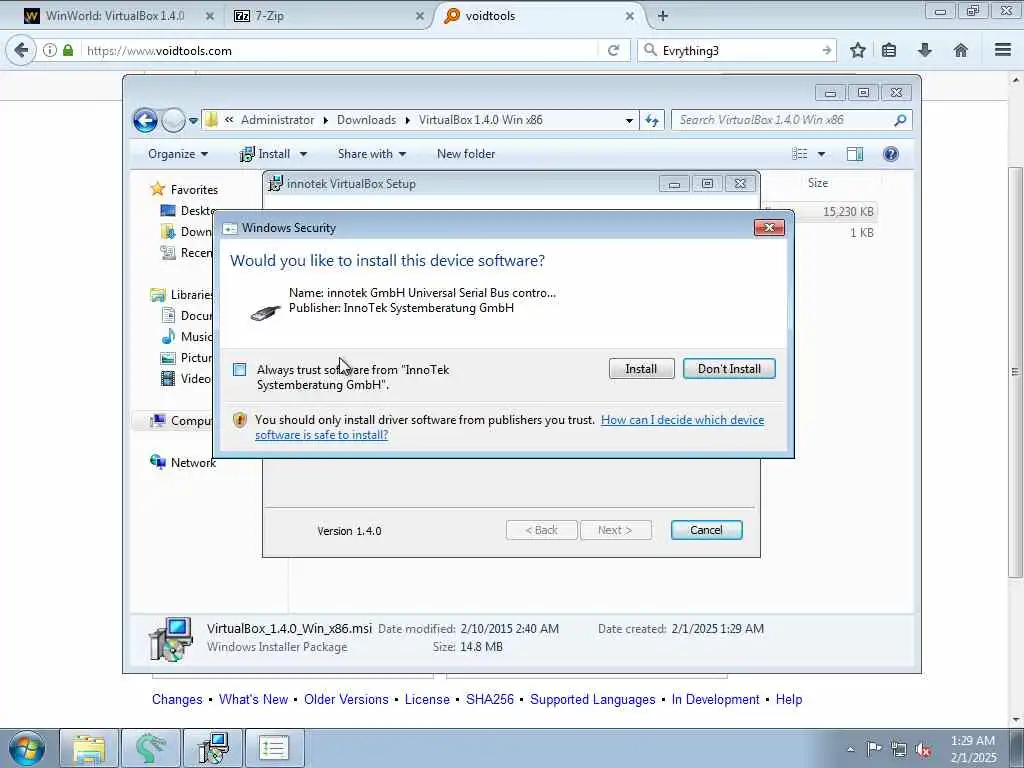1024x768 pixels.
Task: Click the Don't Install button
Action: tap(729, 368)
